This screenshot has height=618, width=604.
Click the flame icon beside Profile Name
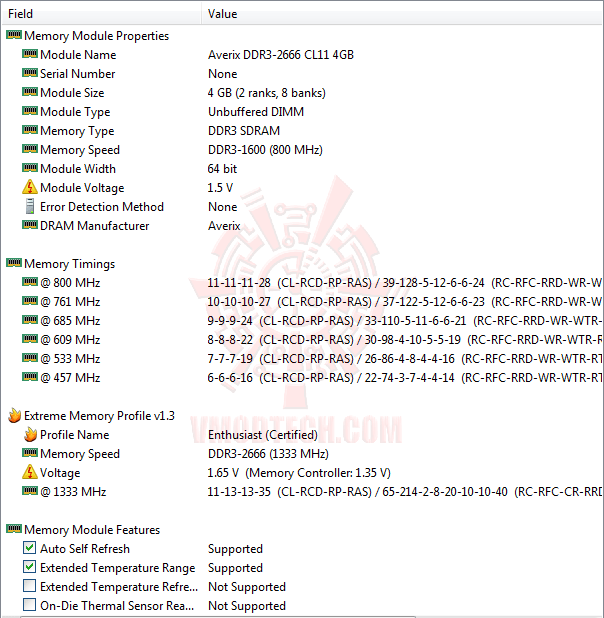(30, 434)
